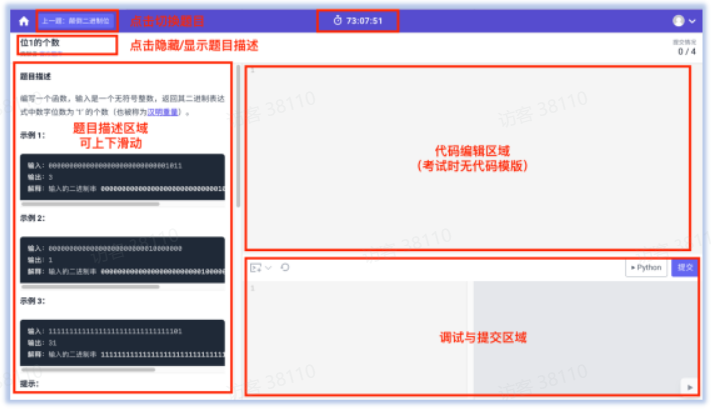Viewport: 711px width, 410px height.
Task: Click the reset icon in the debug toolbar
Action: click(285, 268)
